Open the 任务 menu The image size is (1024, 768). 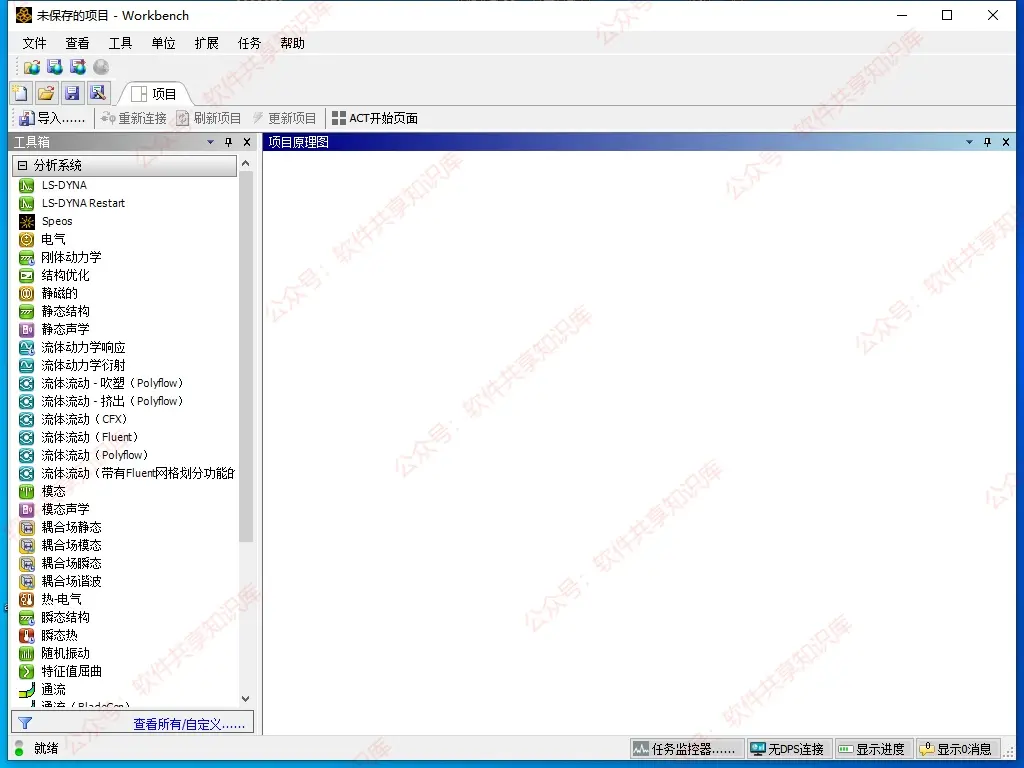point(249,43)
